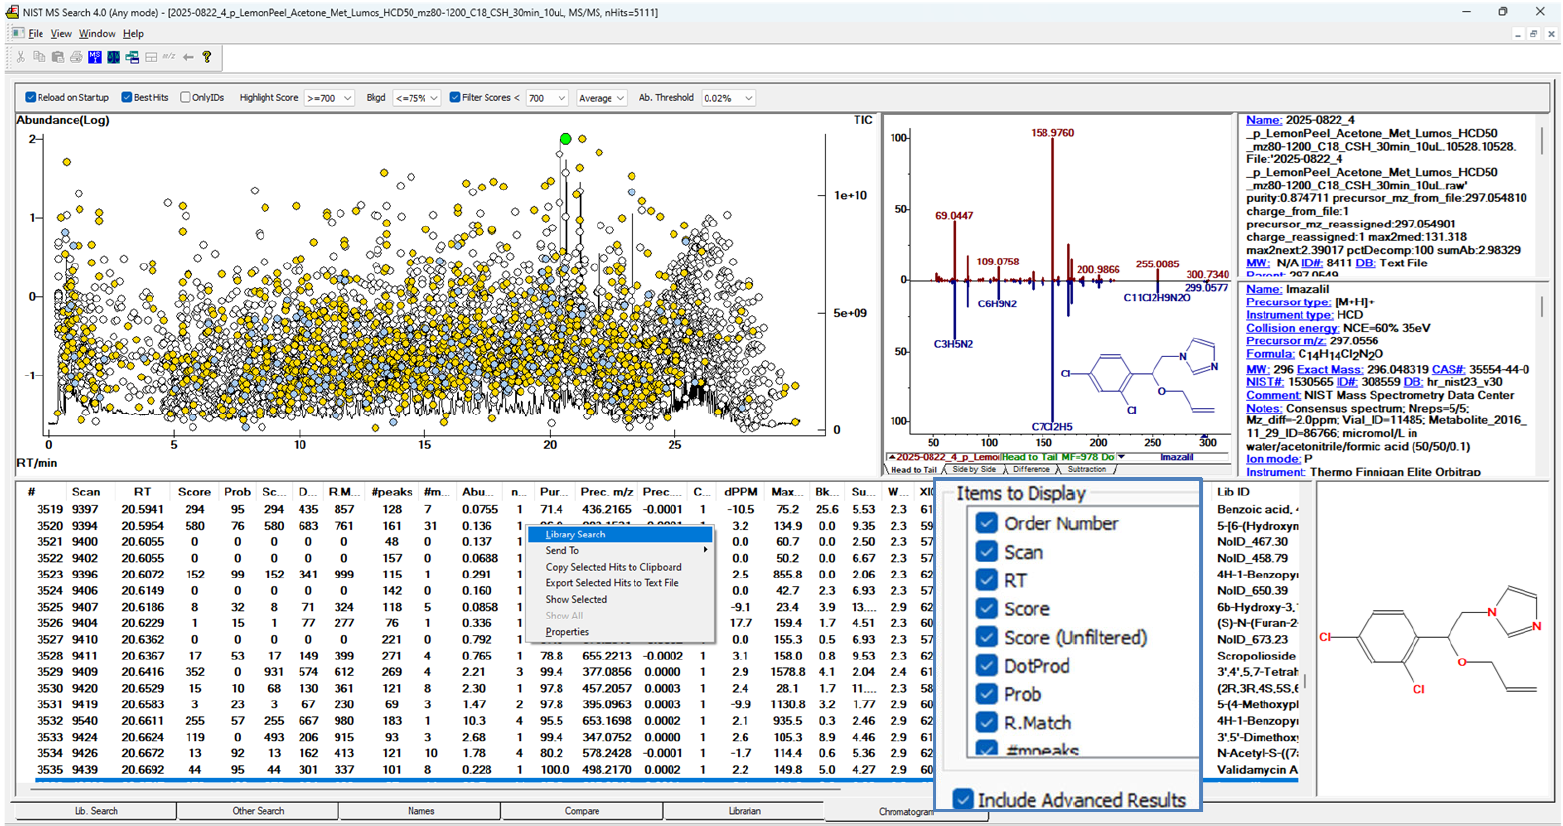
Task: Click the Validamycin A row Lib ID
Action: coord(1257,770)
